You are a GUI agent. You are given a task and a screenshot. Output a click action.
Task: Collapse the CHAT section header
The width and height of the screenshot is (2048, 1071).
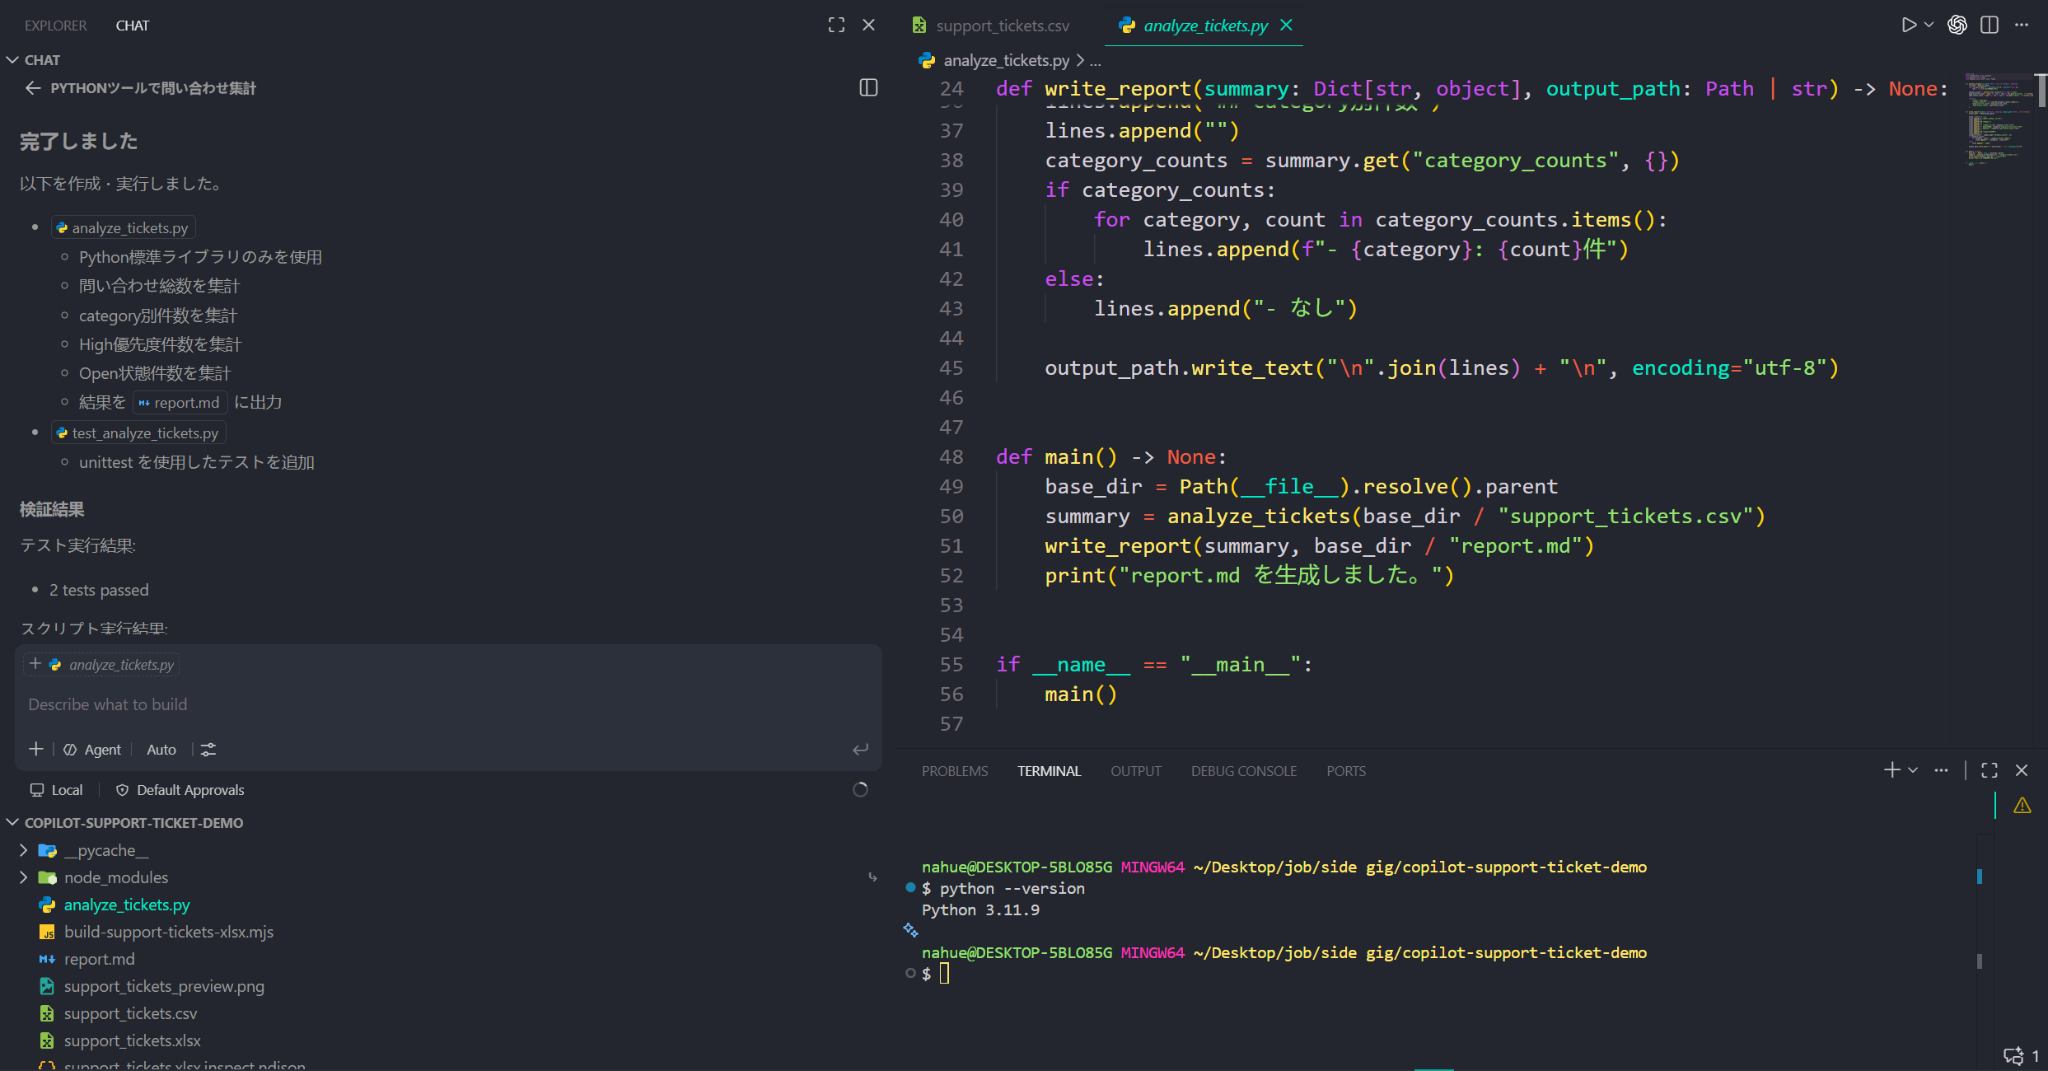tap(34, 60)
